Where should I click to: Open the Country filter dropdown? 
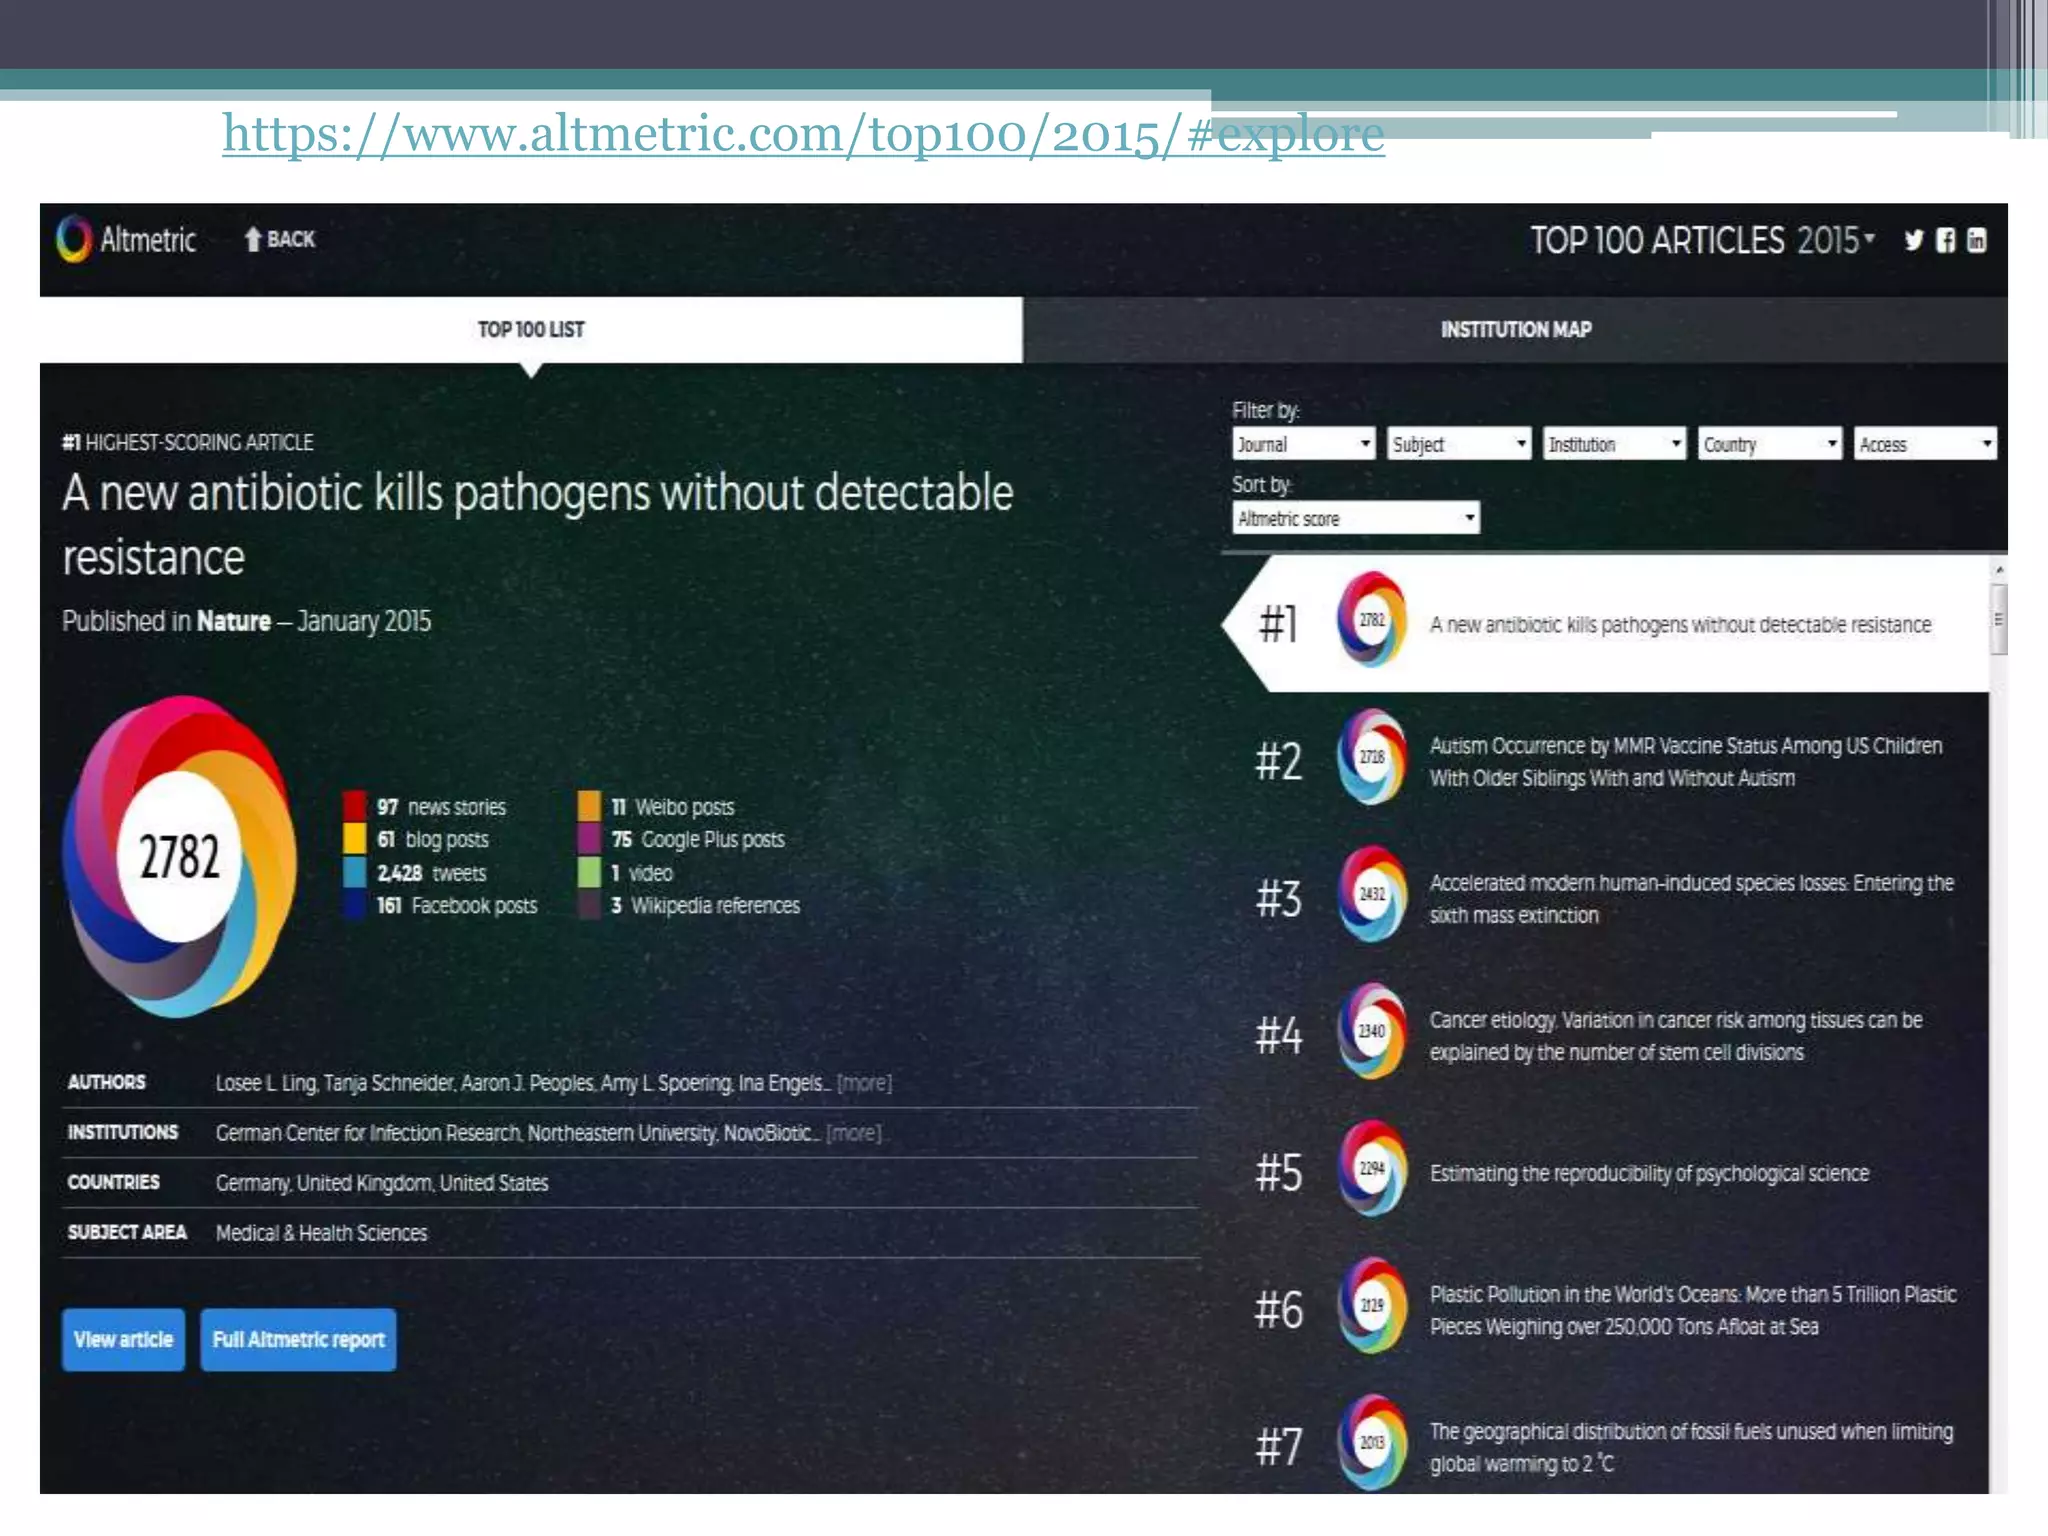tap(1770, 444)
